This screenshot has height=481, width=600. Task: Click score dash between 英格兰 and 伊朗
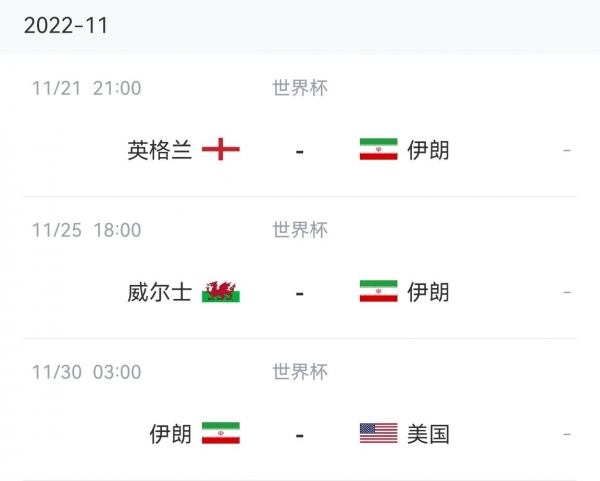pyautogui.click(x=300, y=151)
